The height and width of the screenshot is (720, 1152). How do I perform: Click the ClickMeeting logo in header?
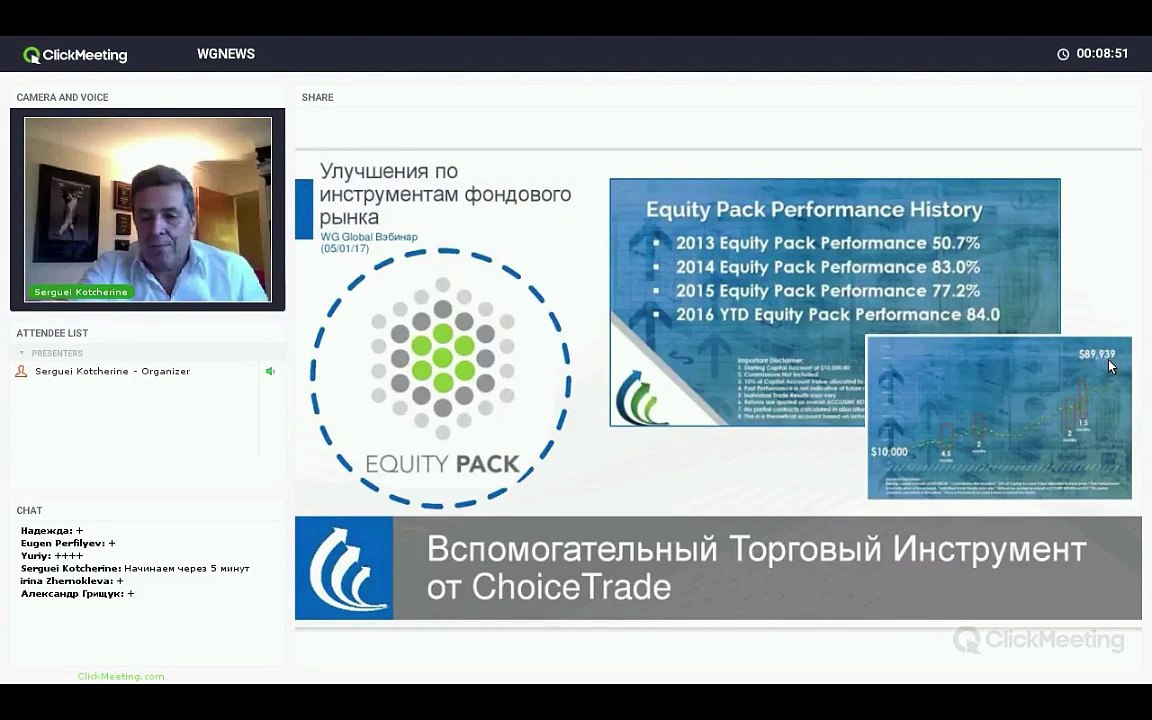(x=75, y=54)
